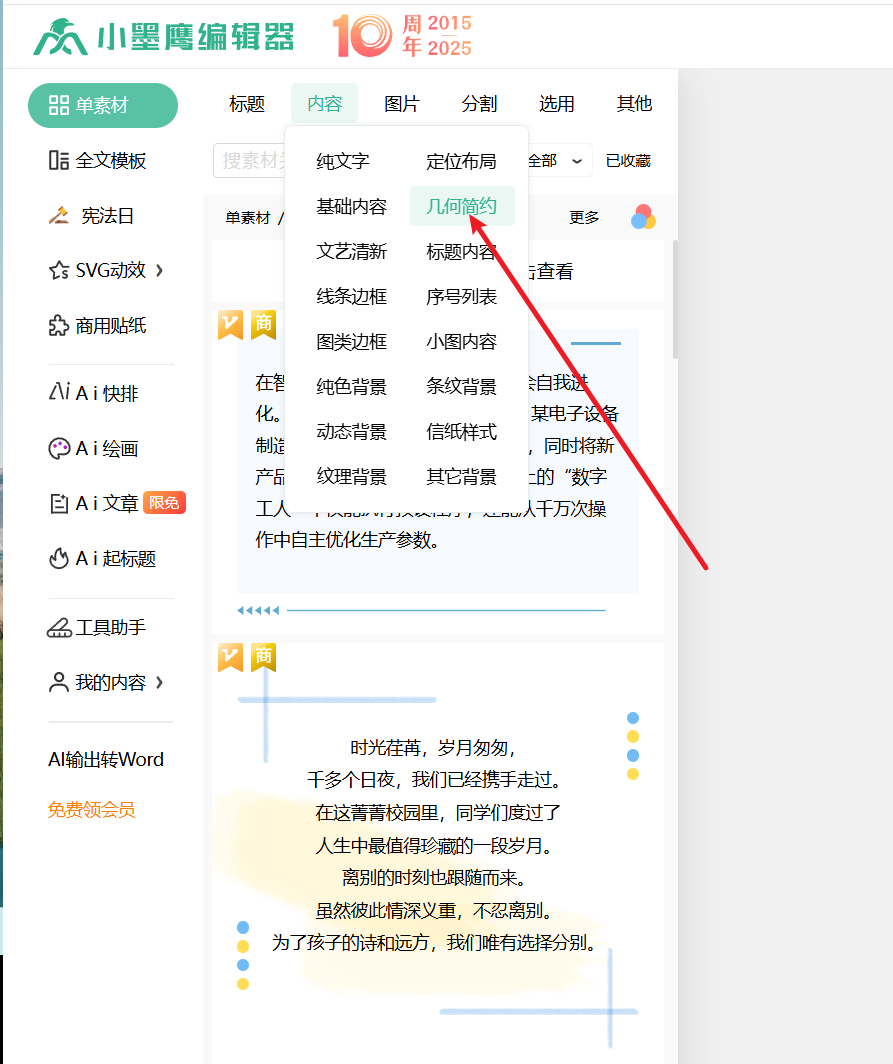Screen dimensions: 893x1064
Task: Click the 小墨鹰编辑器 eagle logo
Action: pyautogui.click(x=60, y=37)
